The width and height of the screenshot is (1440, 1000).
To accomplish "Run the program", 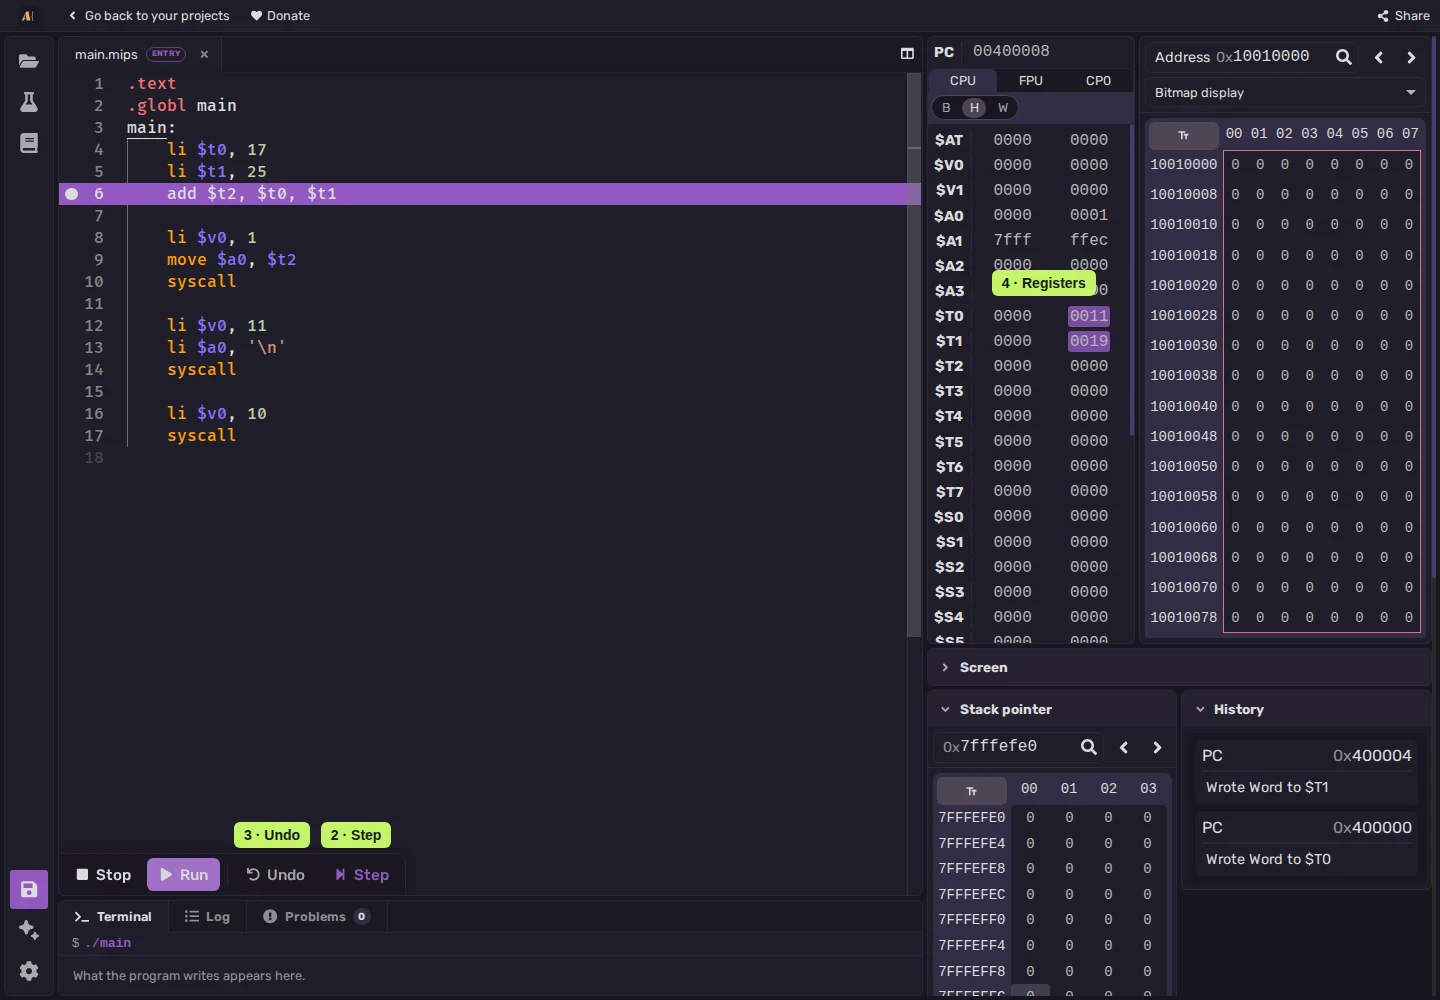I will point(183,874).
